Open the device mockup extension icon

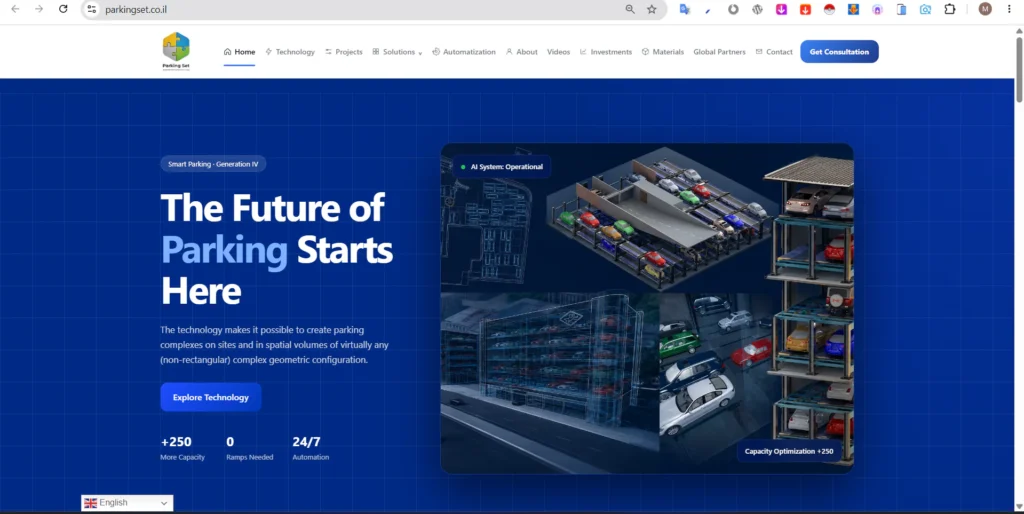[901, 9]
